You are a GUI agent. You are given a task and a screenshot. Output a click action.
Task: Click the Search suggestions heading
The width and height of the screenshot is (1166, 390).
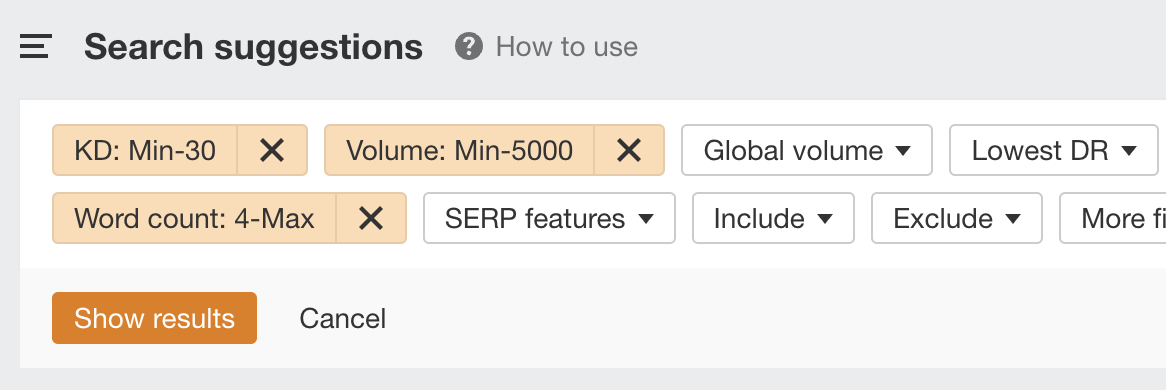[254, 47]
